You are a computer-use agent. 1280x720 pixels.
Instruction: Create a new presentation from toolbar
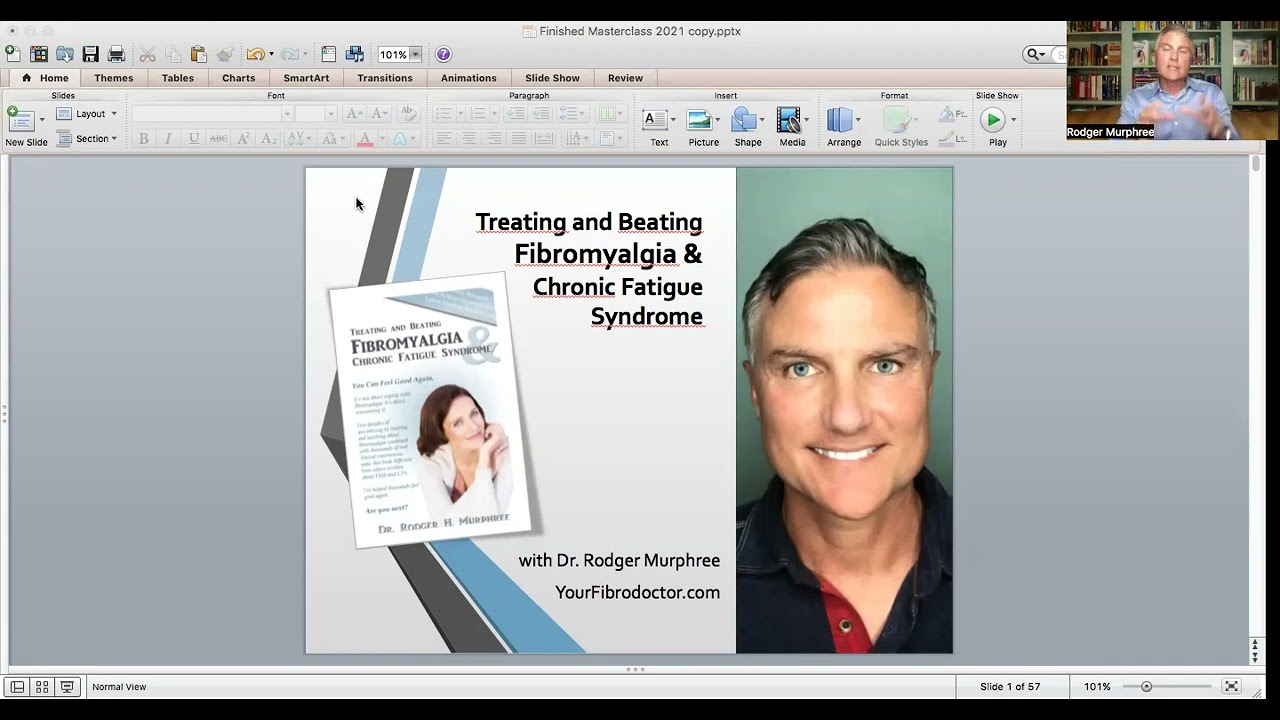[12, 54]
